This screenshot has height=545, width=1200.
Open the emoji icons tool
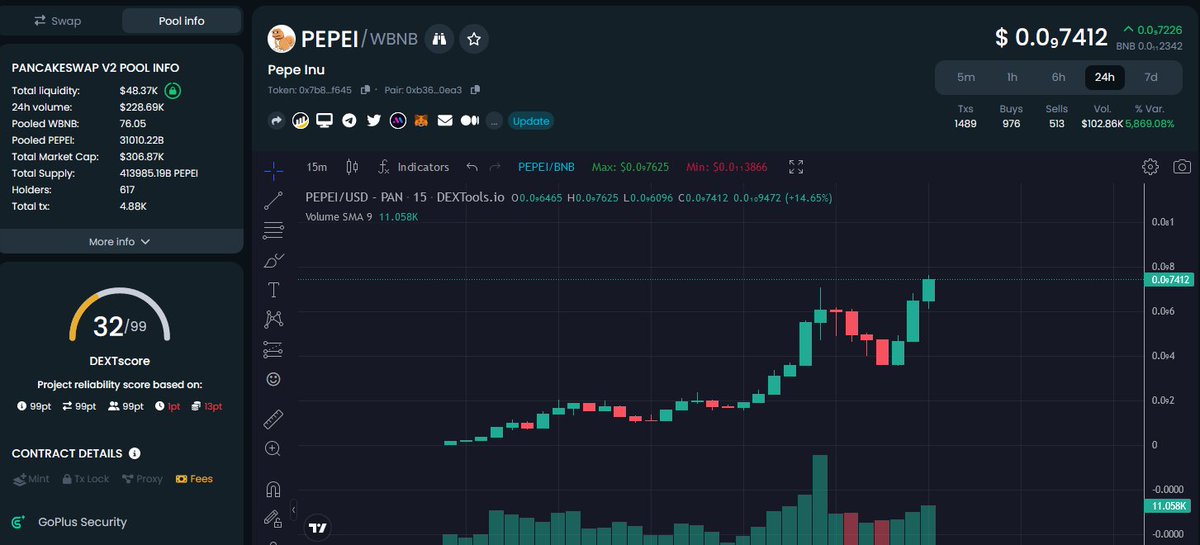(273, 380)
